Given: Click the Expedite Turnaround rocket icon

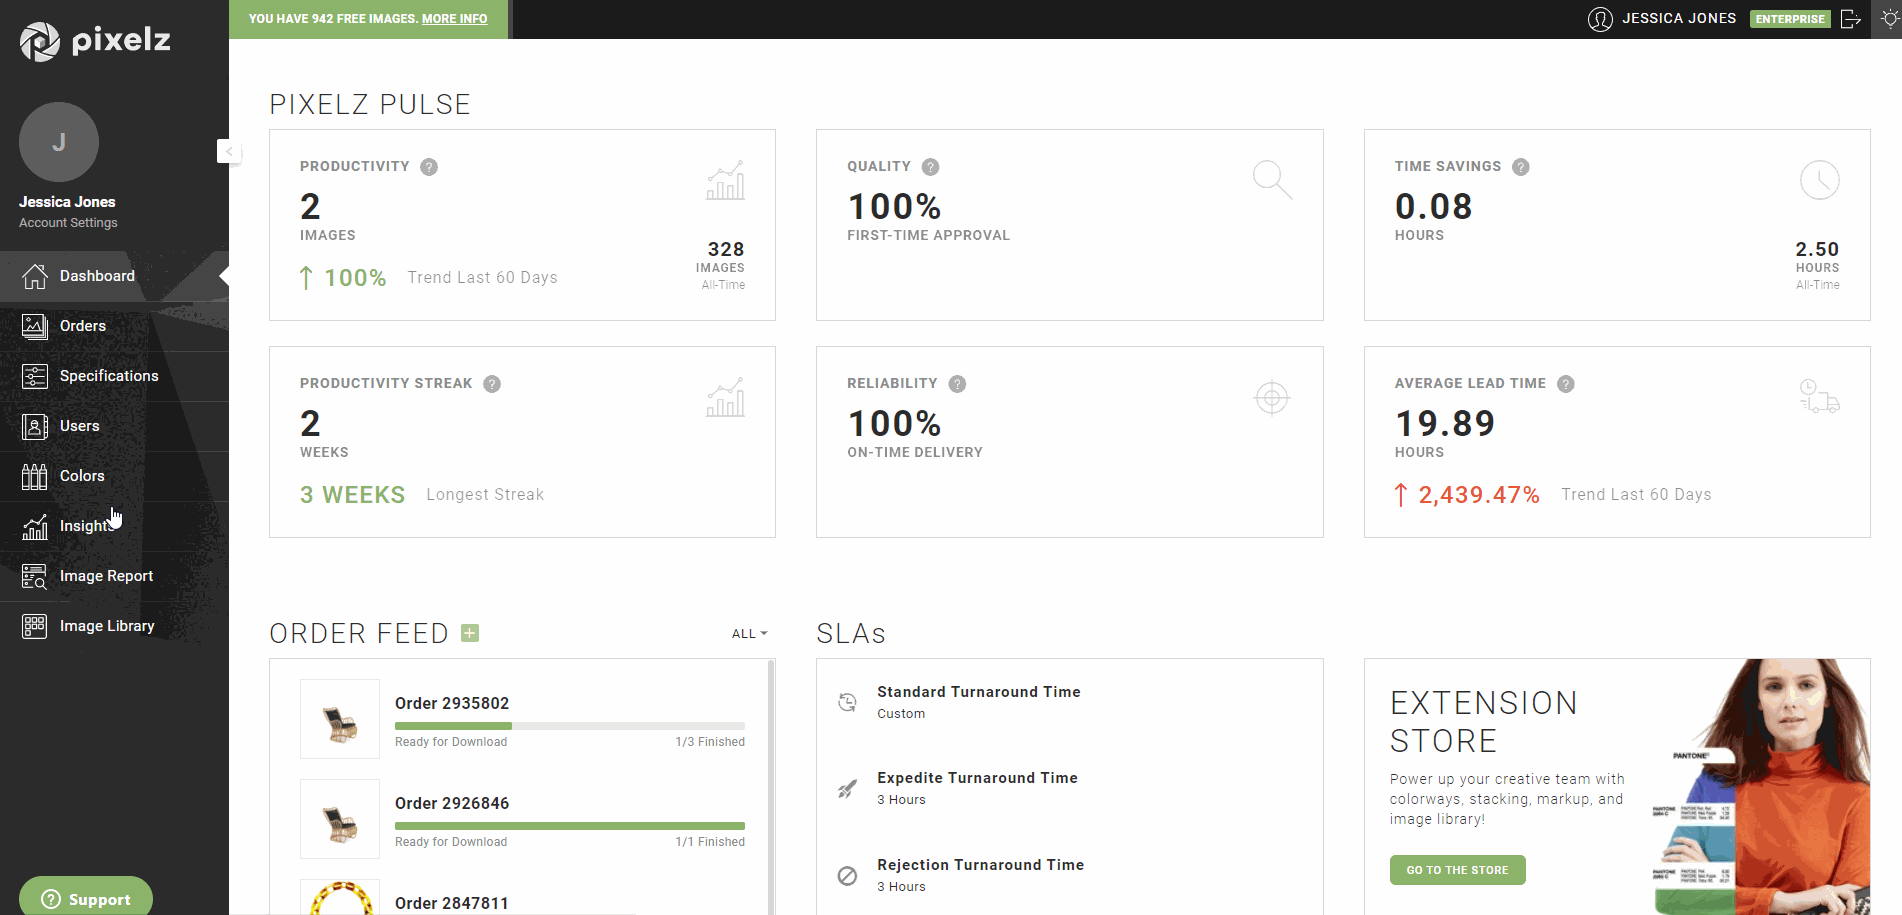Looking at the screenshot, I should pos(847,789).
